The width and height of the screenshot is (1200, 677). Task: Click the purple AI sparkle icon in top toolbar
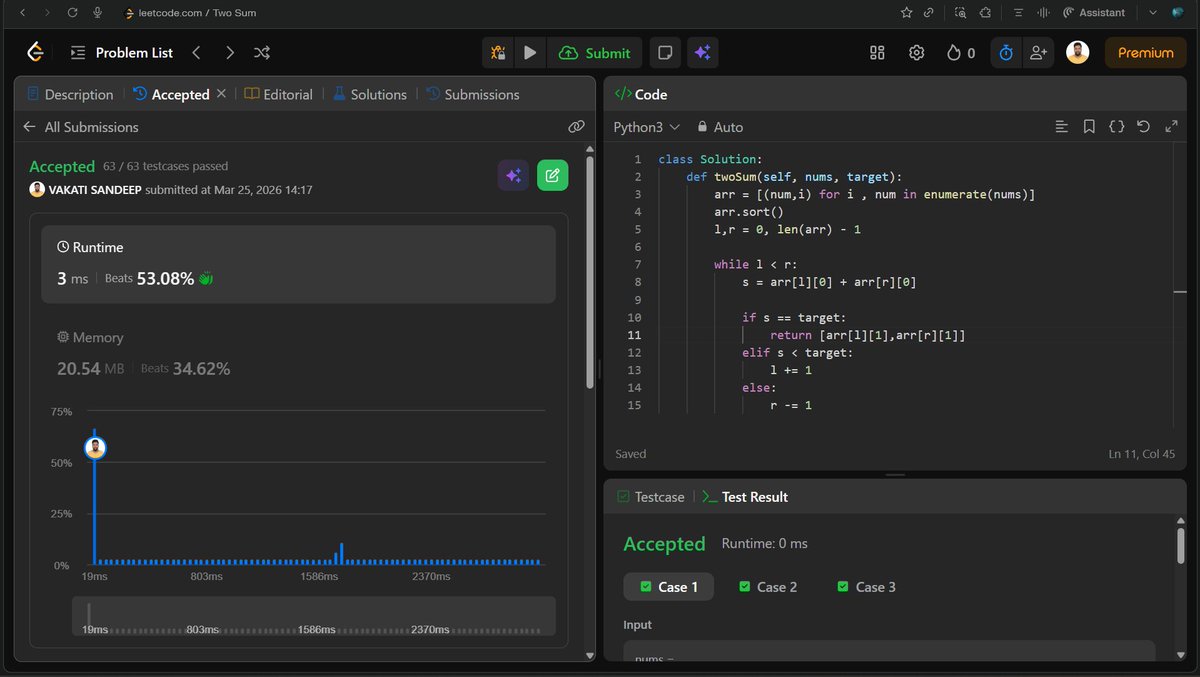tap(702, 53)
